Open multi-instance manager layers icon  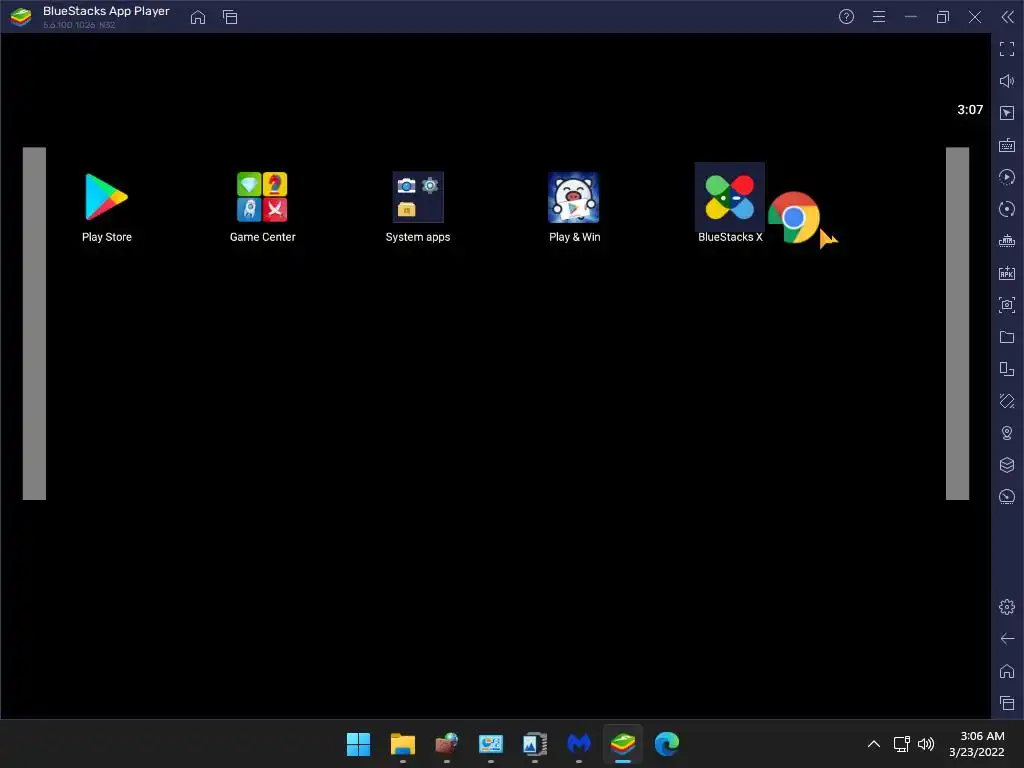pos(1007,465)
